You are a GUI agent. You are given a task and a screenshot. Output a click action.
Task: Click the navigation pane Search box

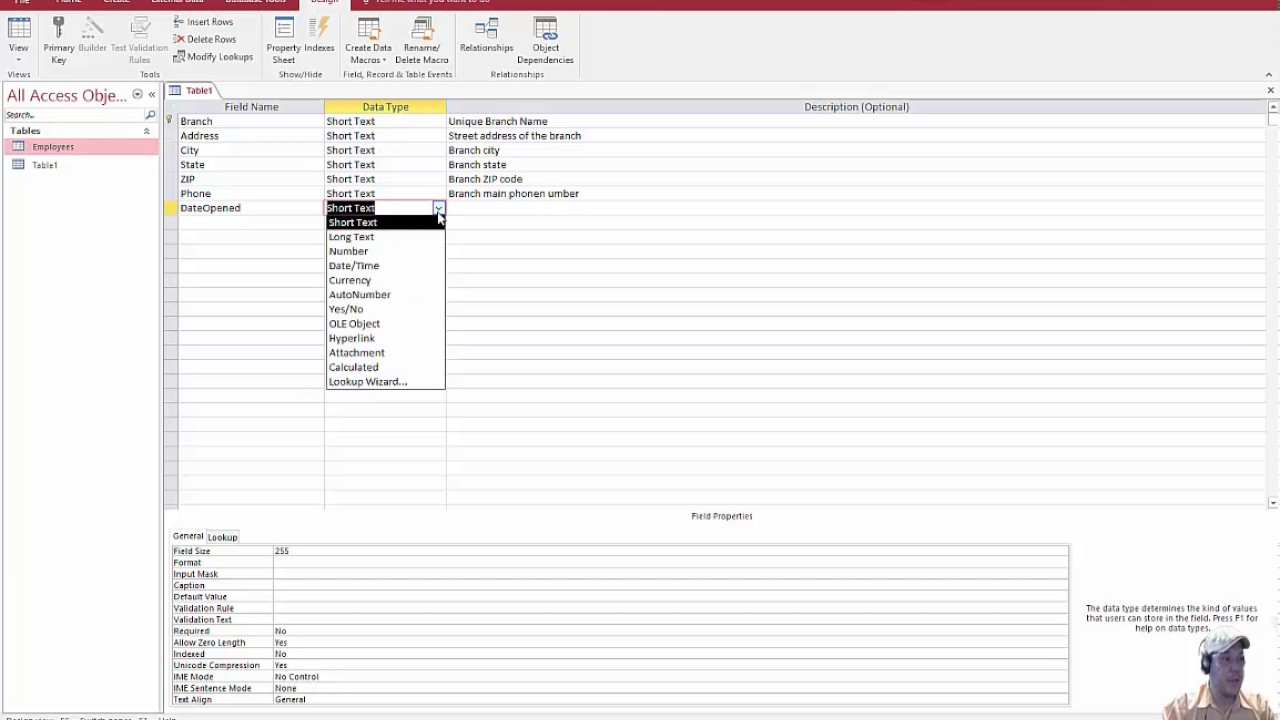click(x=74, y=115)
